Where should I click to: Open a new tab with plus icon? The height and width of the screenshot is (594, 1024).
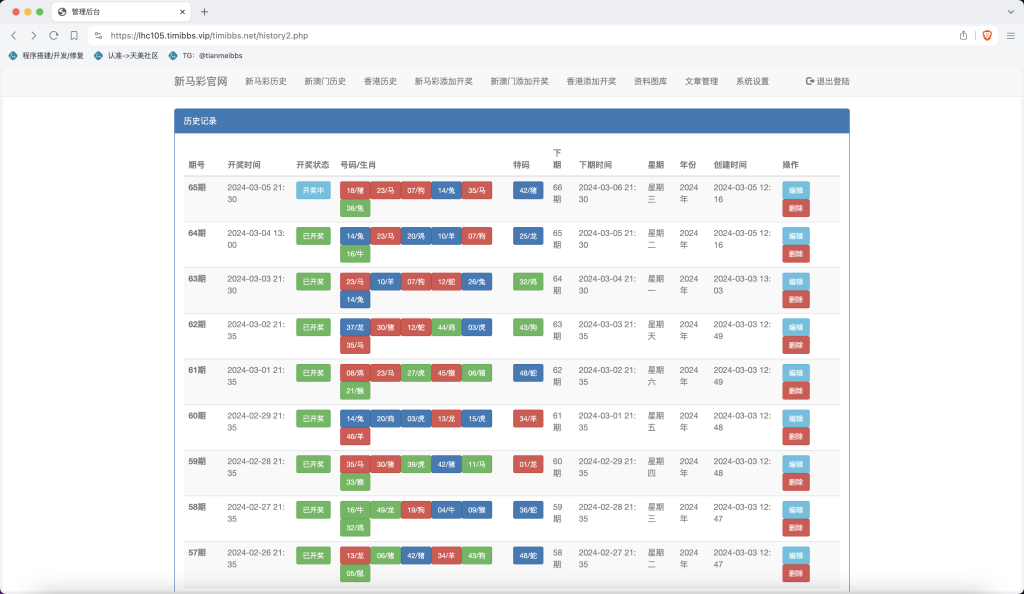(x=204, y=12)
